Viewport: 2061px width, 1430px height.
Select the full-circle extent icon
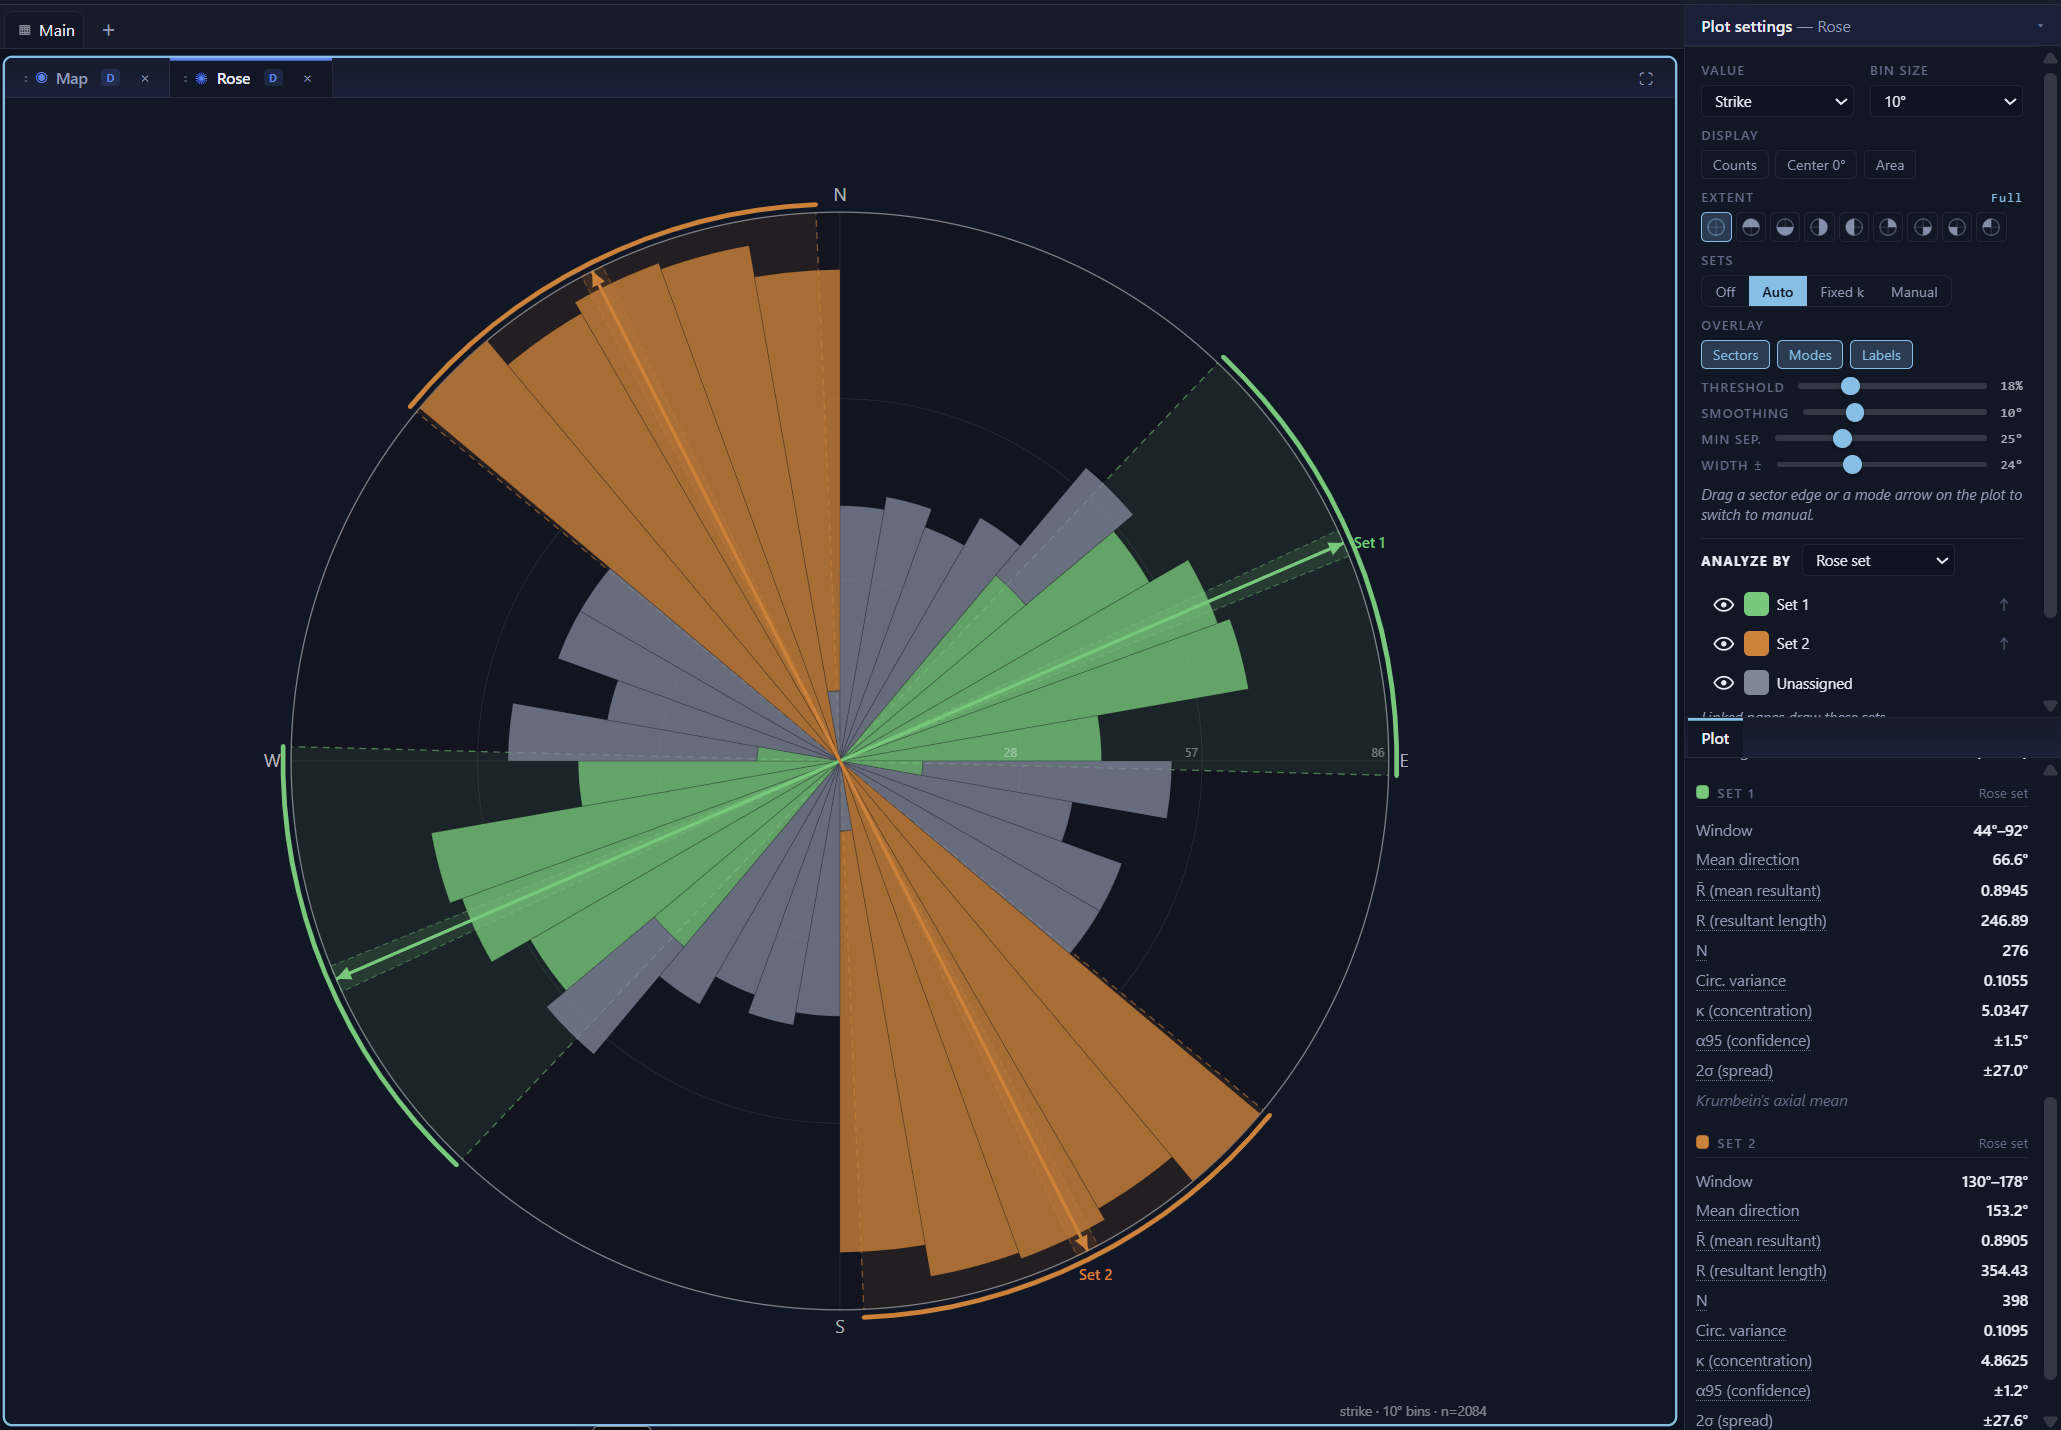[1716, 227]
